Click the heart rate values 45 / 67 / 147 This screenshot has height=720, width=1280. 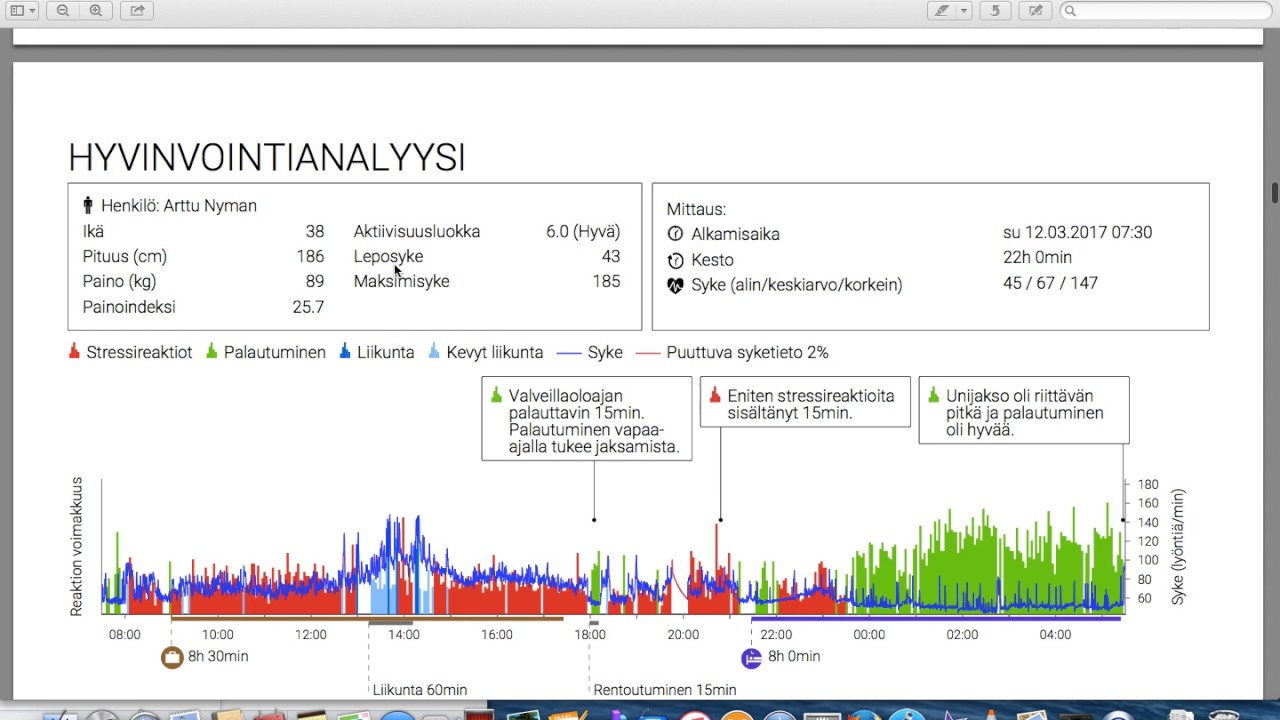[1050, 283]
